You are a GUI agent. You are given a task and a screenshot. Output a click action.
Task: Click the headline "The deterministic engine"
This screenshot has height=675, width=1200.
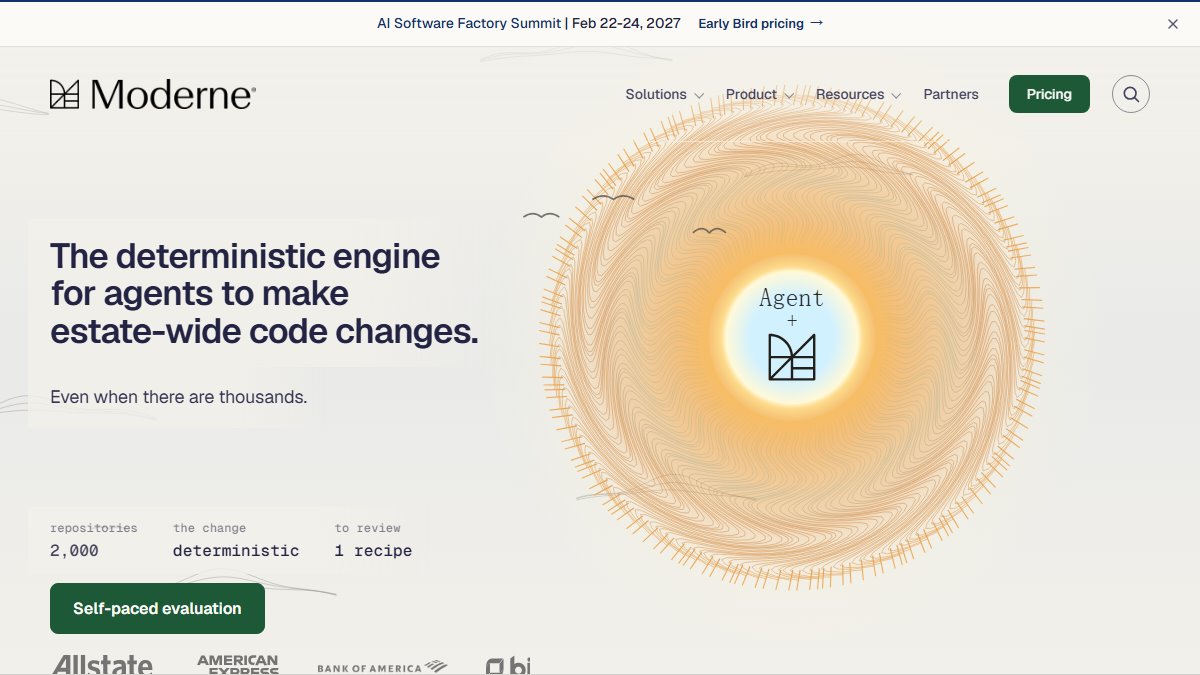245,256
